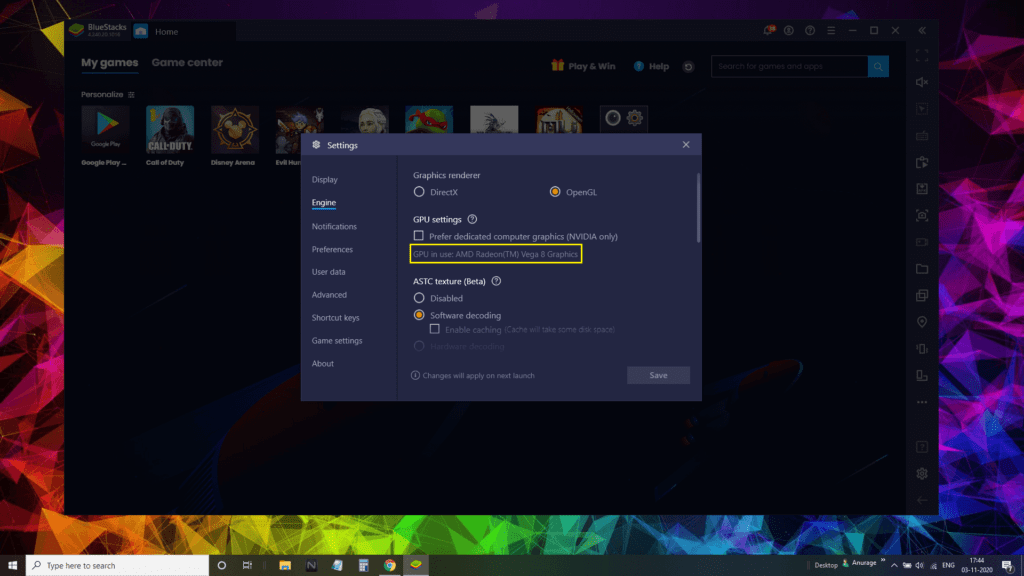Select Software decoding radio option
This screenshot has width=1024, height=576.
[419, 315]
